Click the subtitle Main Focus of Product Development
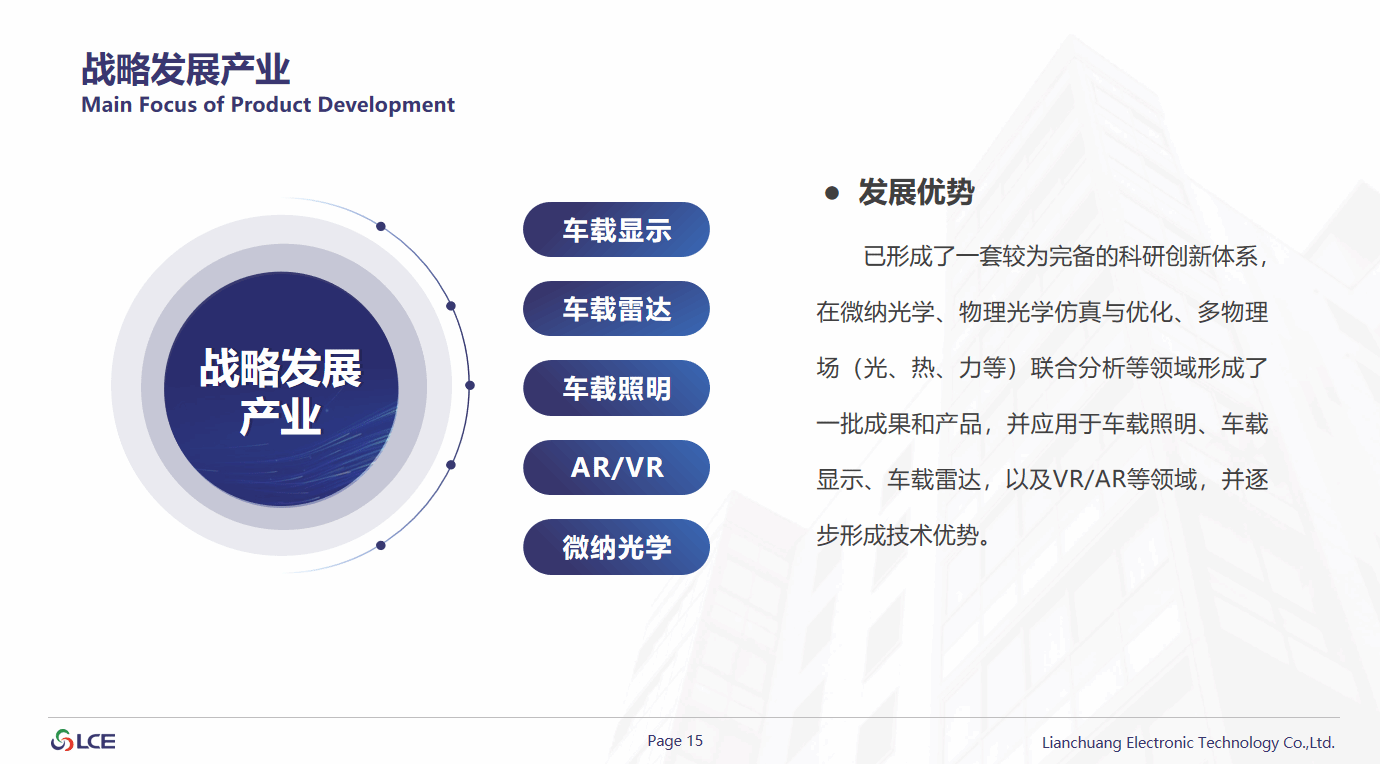 pos(268,105)
